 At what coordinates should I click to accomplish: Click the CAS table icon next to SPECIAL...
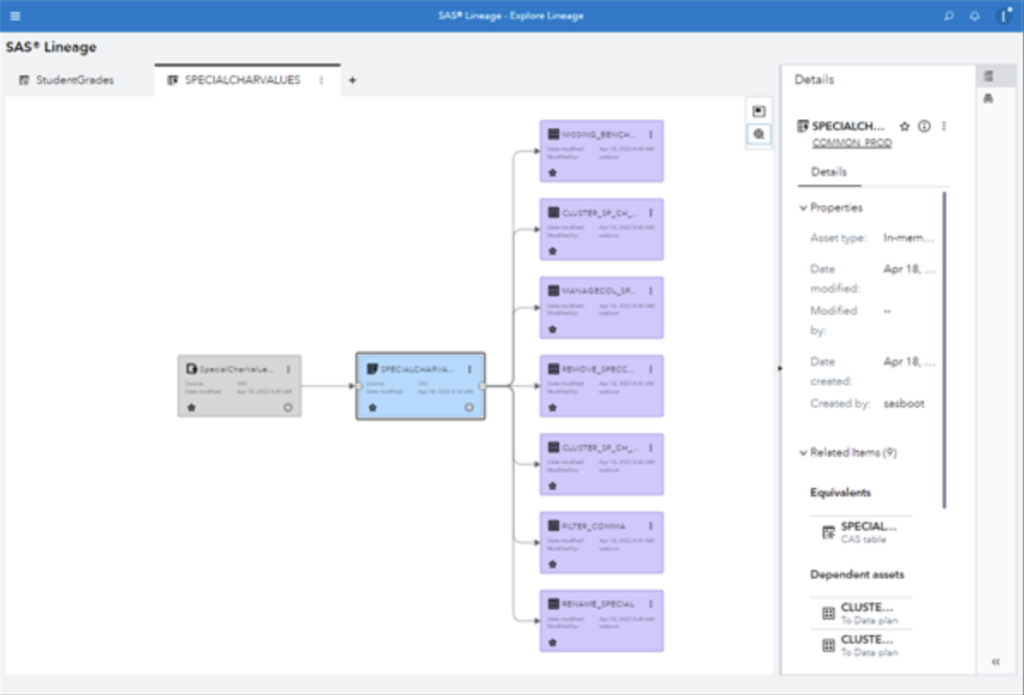click(x=828, y=532)
